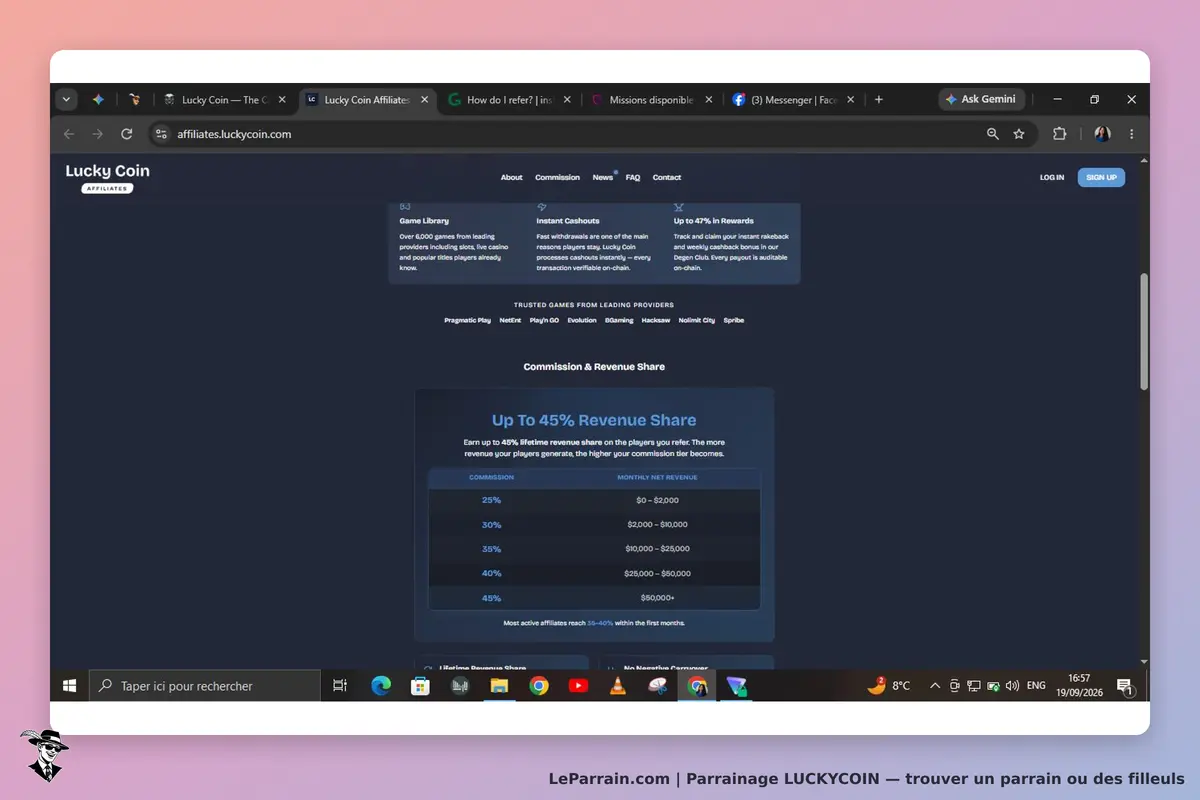Reload the affiliates page
1200x800 pixels.
(x=127, y=134)
